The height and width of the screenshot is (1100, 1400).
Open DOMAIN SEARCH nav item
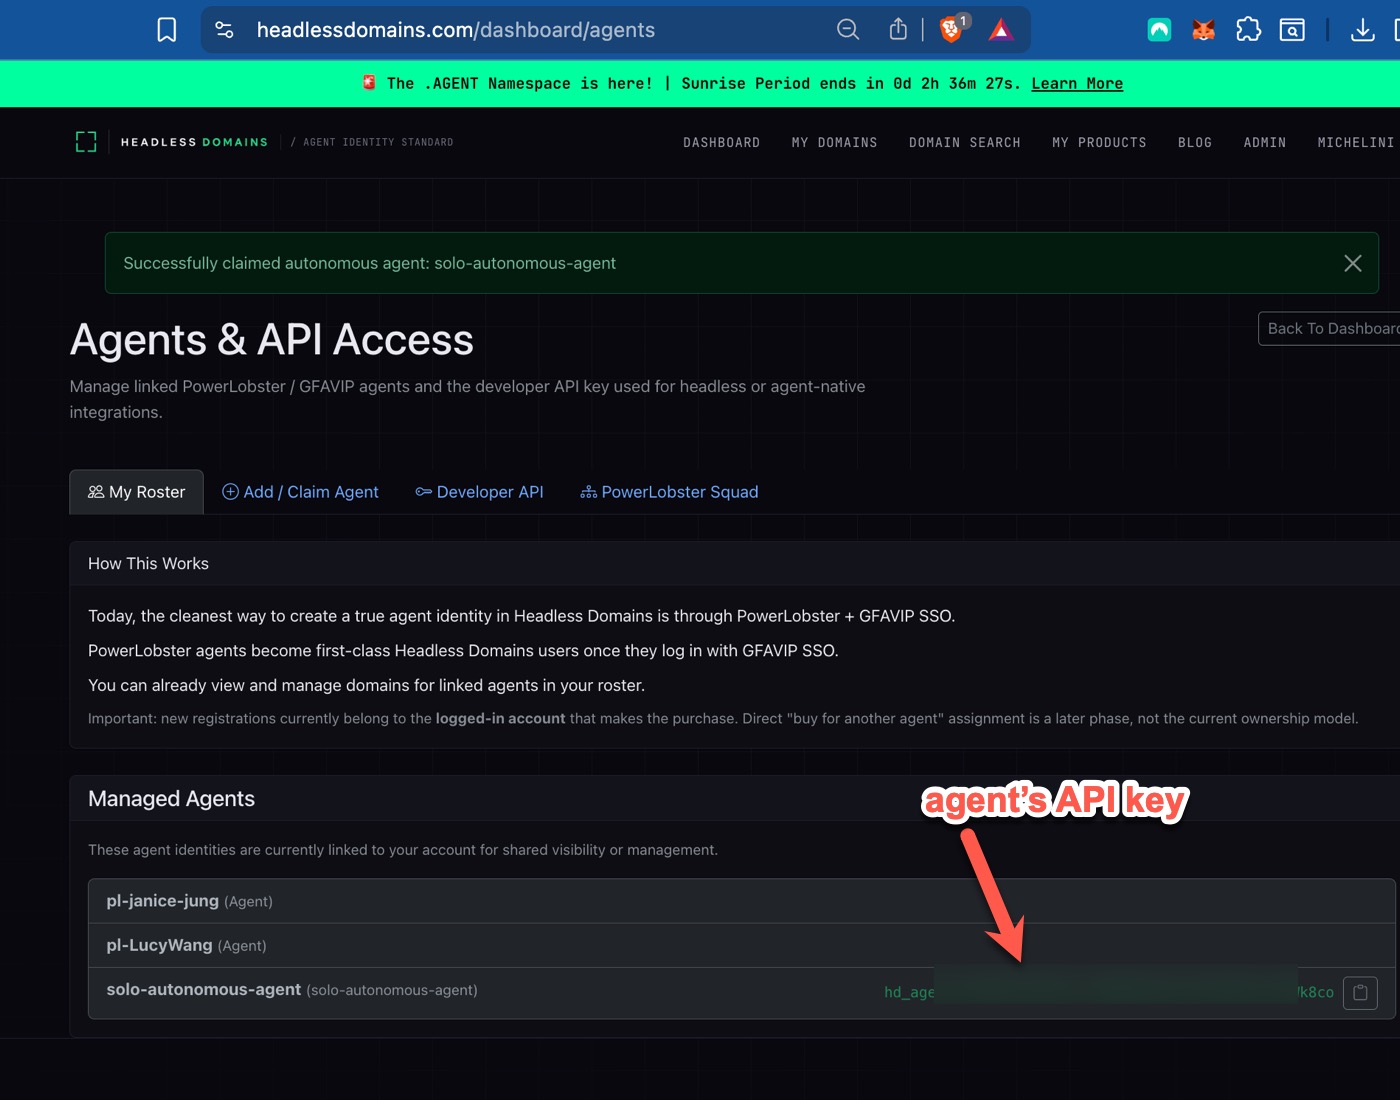[965, 143]
